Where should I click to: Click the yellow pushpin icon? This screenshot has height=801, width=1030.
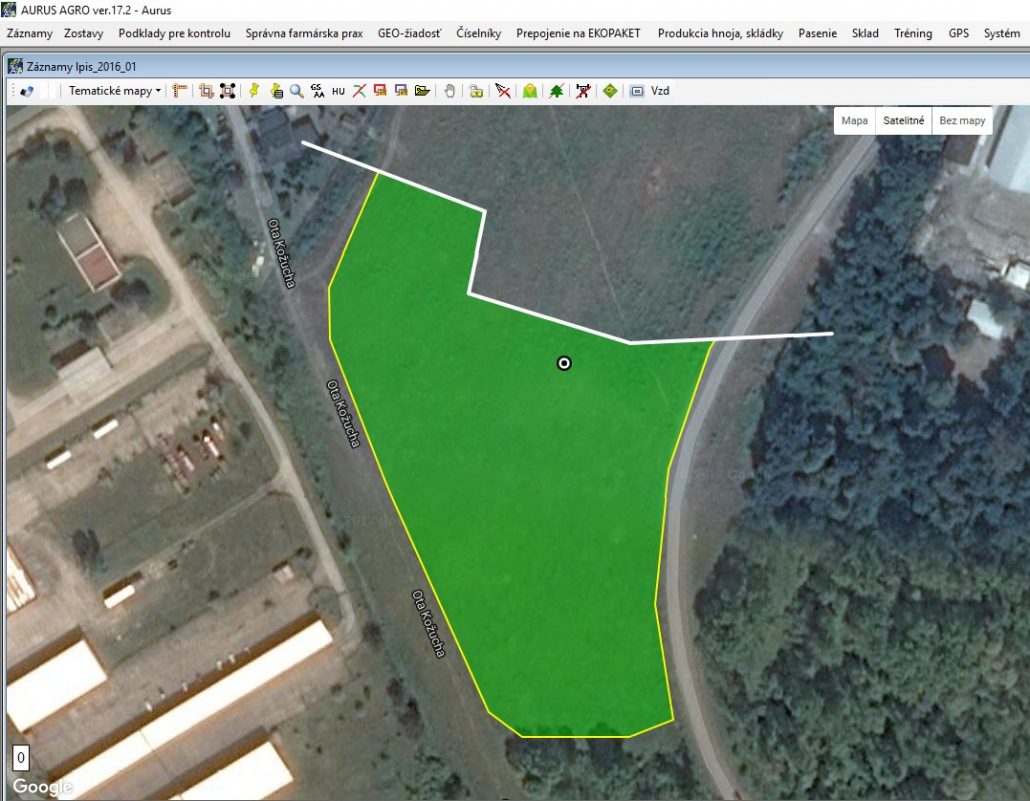tap(254, 91)
